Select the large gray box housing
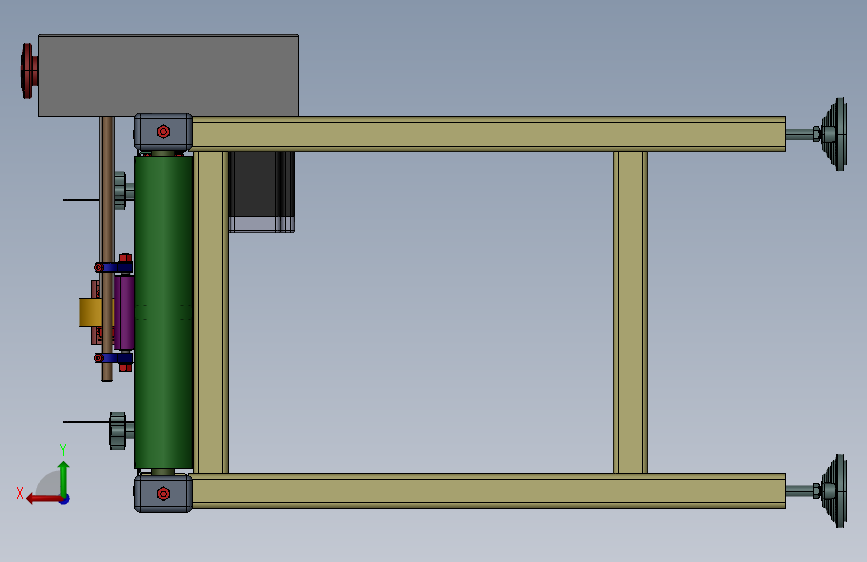Image resolution: width=867 pixels, height=562 pixels. pyautogui.click(x=168, y=75)
